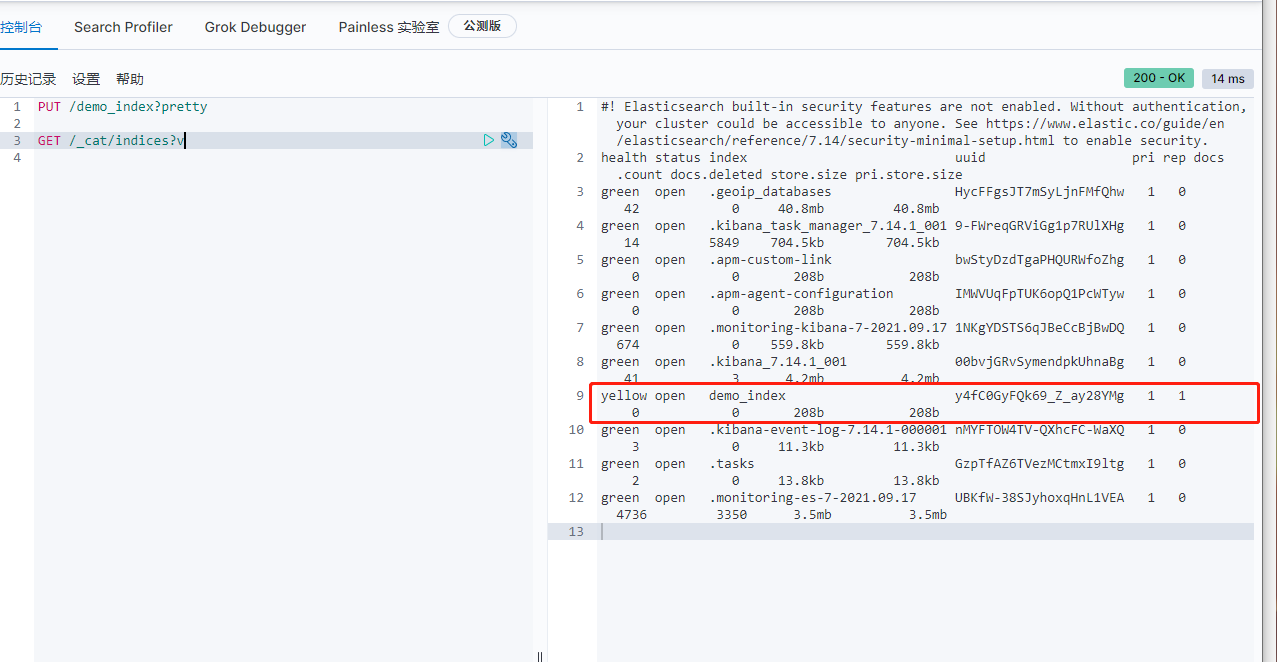
Task: Open the wrench actions menu icon
Action: pyautogui.click(x=509, y=140)
